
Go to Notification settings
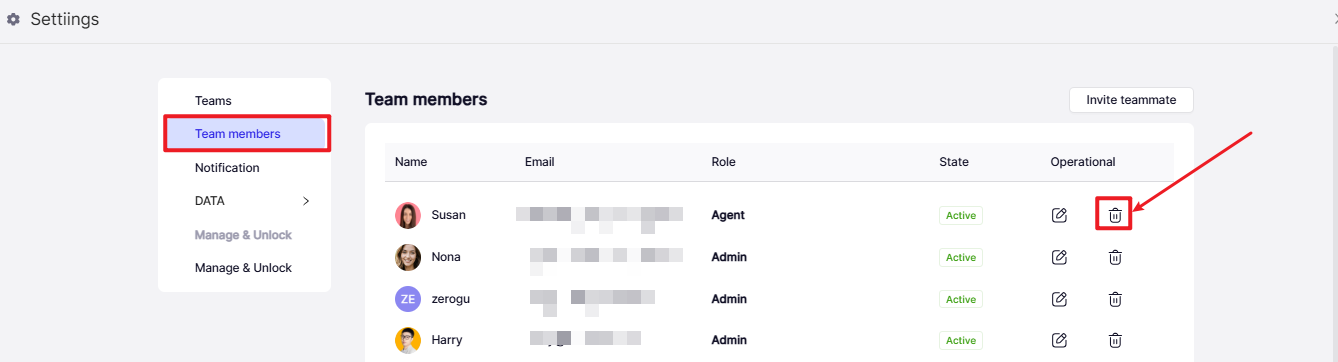click(227, 168)
